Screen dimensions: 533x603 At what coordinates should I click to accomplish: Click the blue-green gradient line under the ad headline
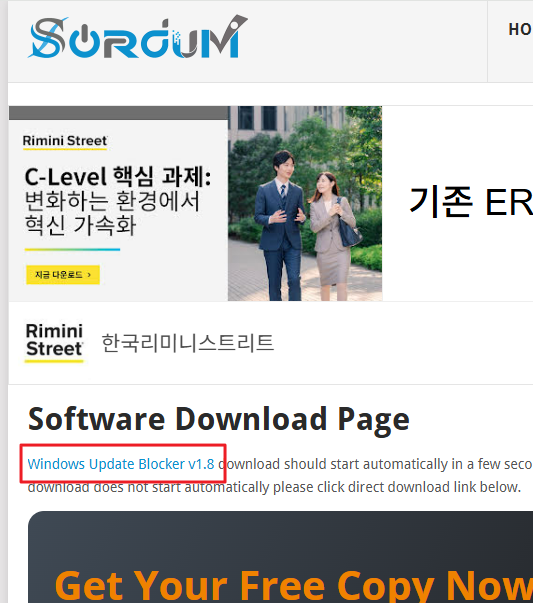coord(72,250)
